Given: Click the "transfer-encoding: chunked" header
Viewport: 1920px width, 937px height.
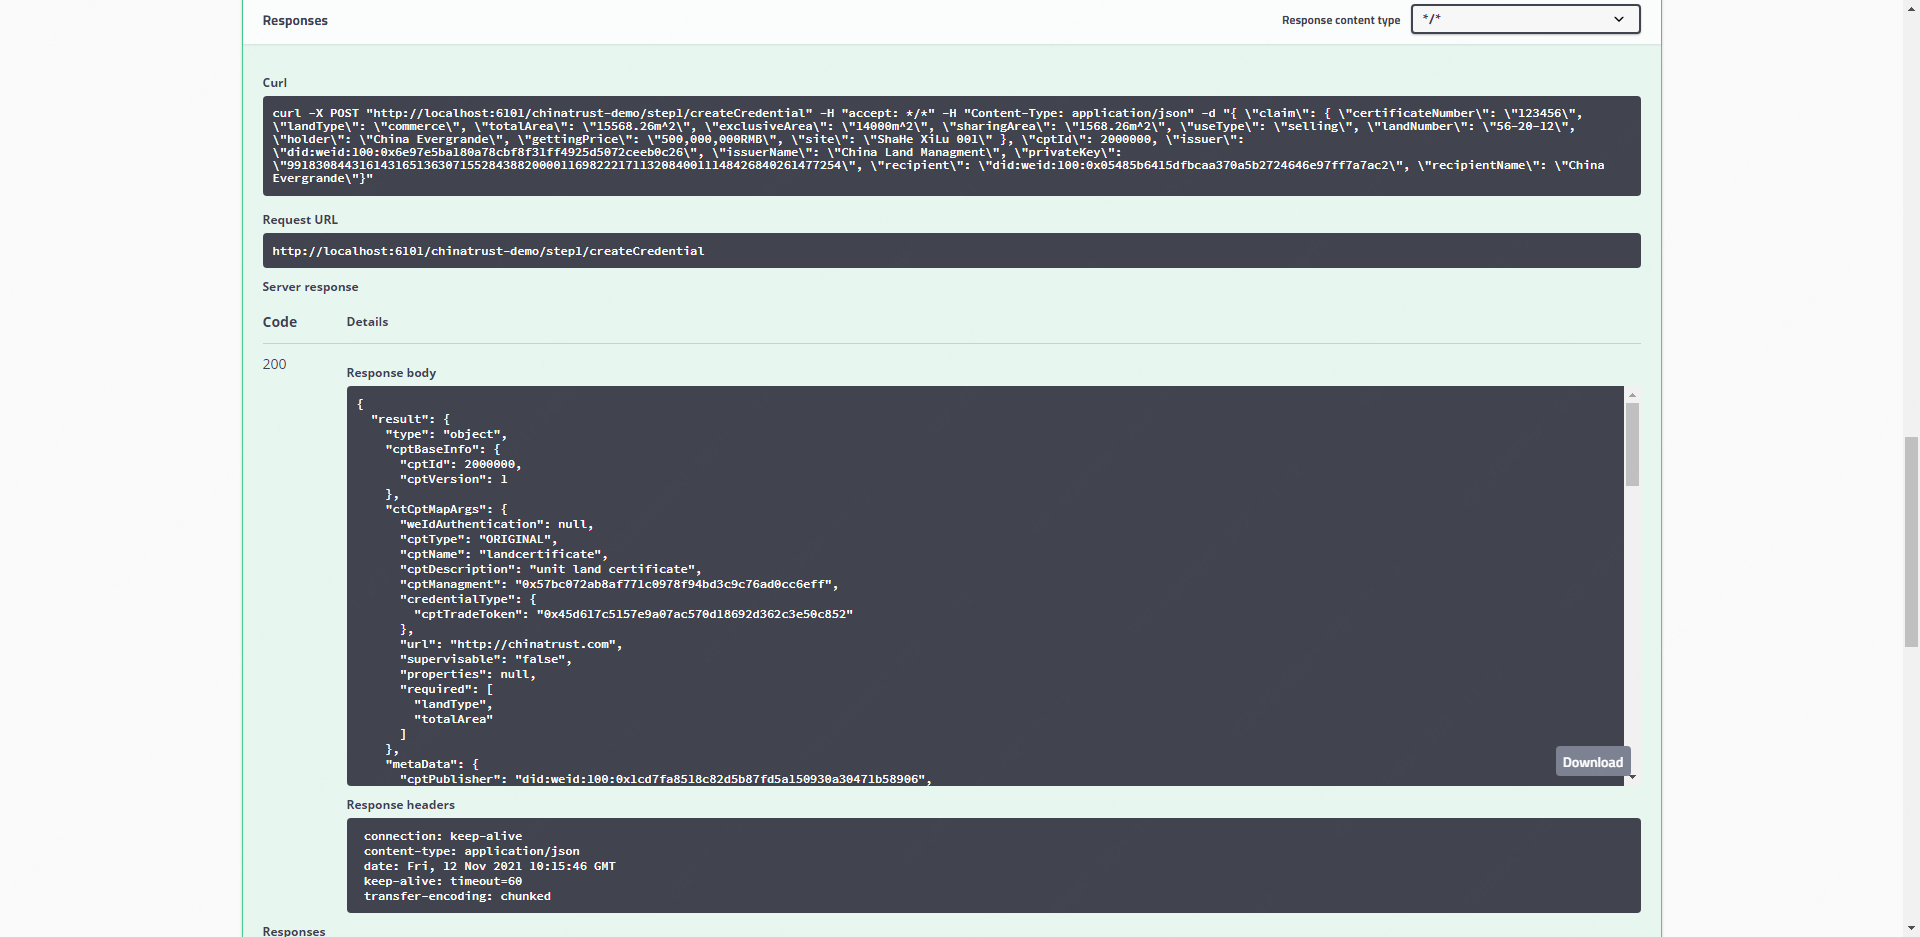Looking at the screenshot, I should (x=457, y=896).
